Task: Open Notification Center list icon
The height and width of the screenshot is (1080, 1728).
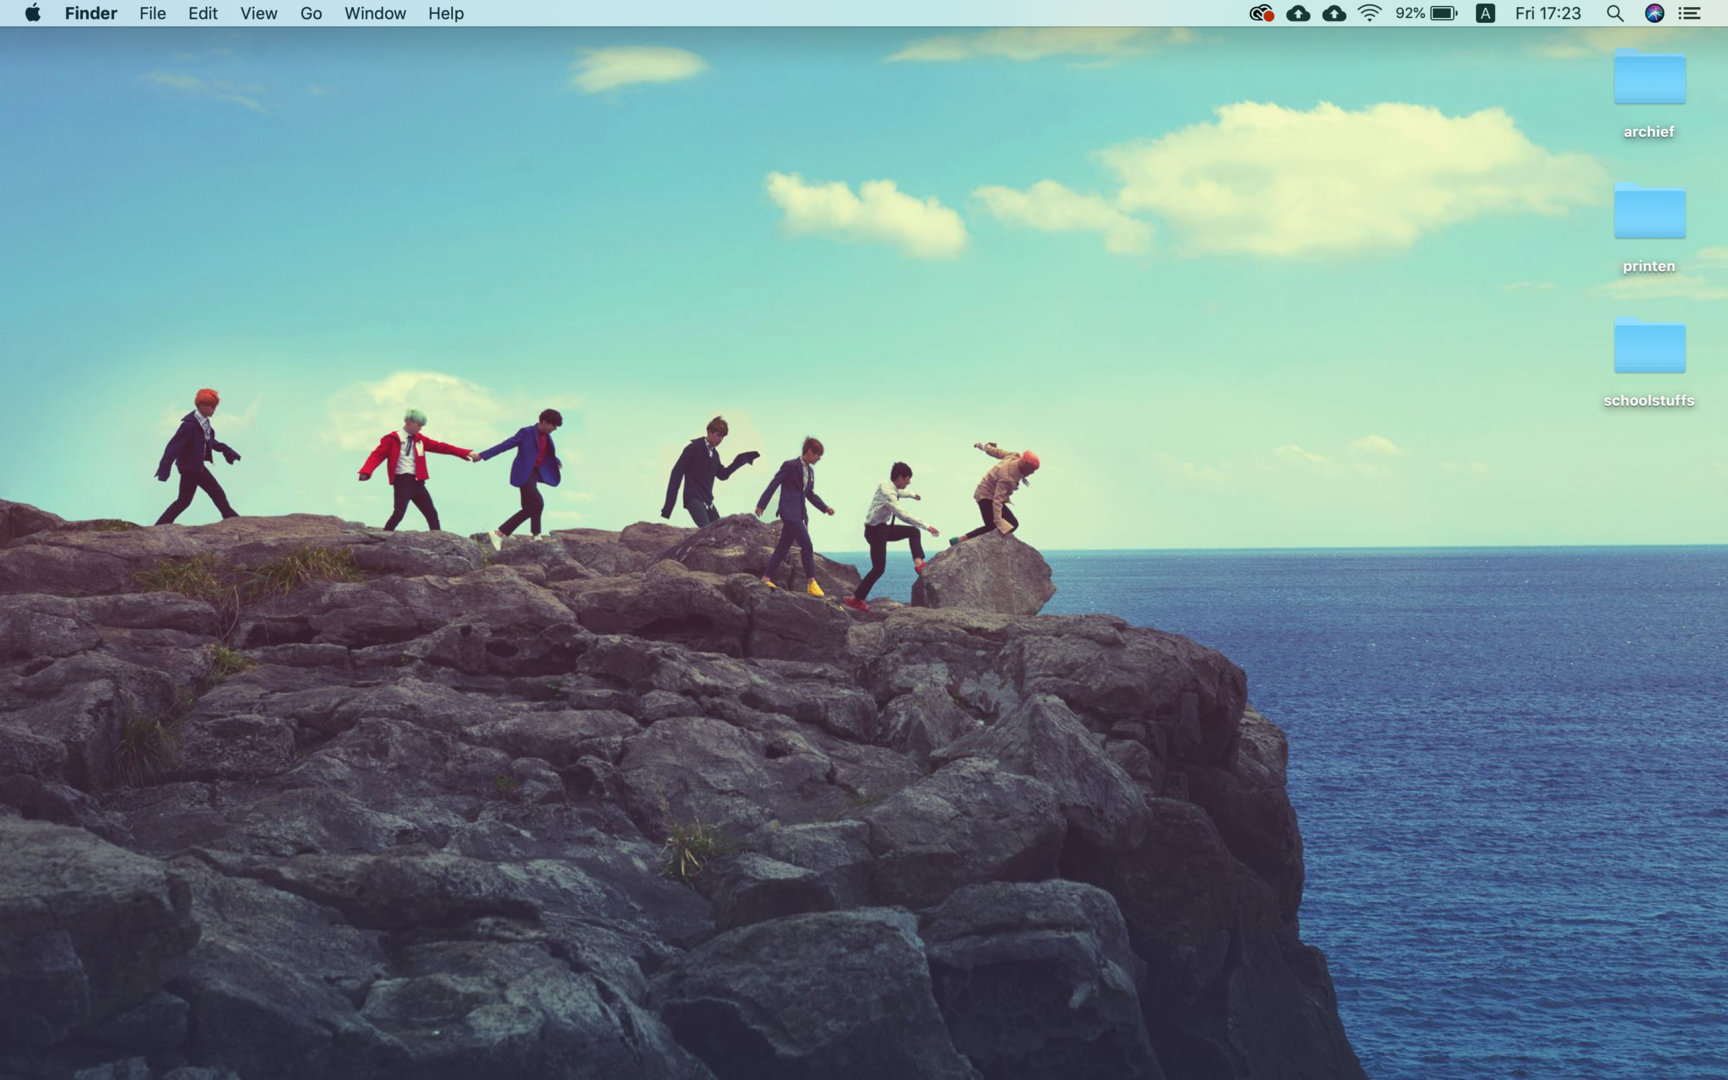Action: (1690, 13)
